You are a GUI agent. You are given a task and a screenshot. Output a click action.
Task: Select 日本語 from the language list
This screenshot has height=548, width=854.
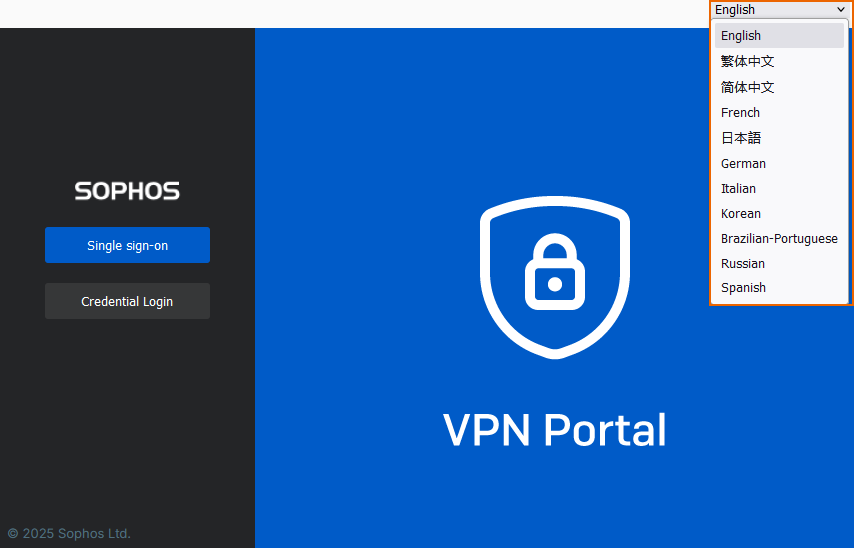tap(741, 138)
